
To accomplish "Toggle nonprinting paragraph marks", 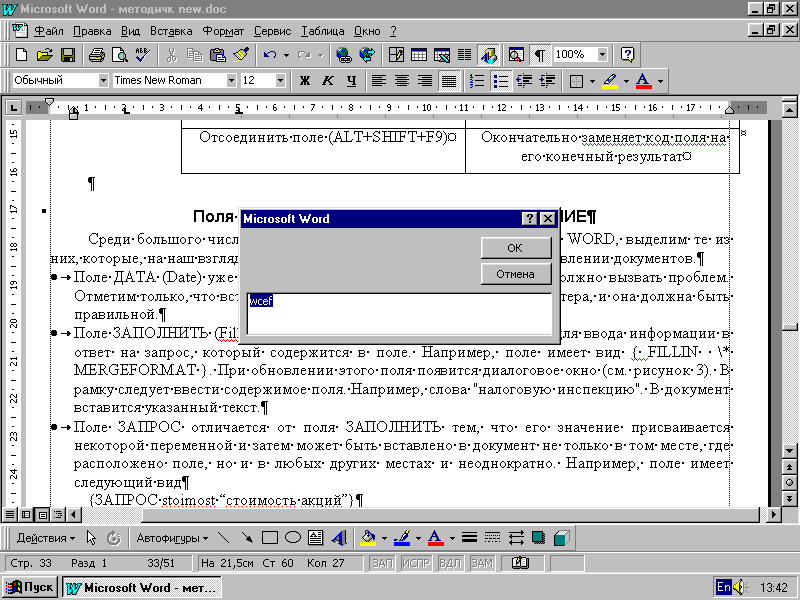I will [x=540, y=55].
